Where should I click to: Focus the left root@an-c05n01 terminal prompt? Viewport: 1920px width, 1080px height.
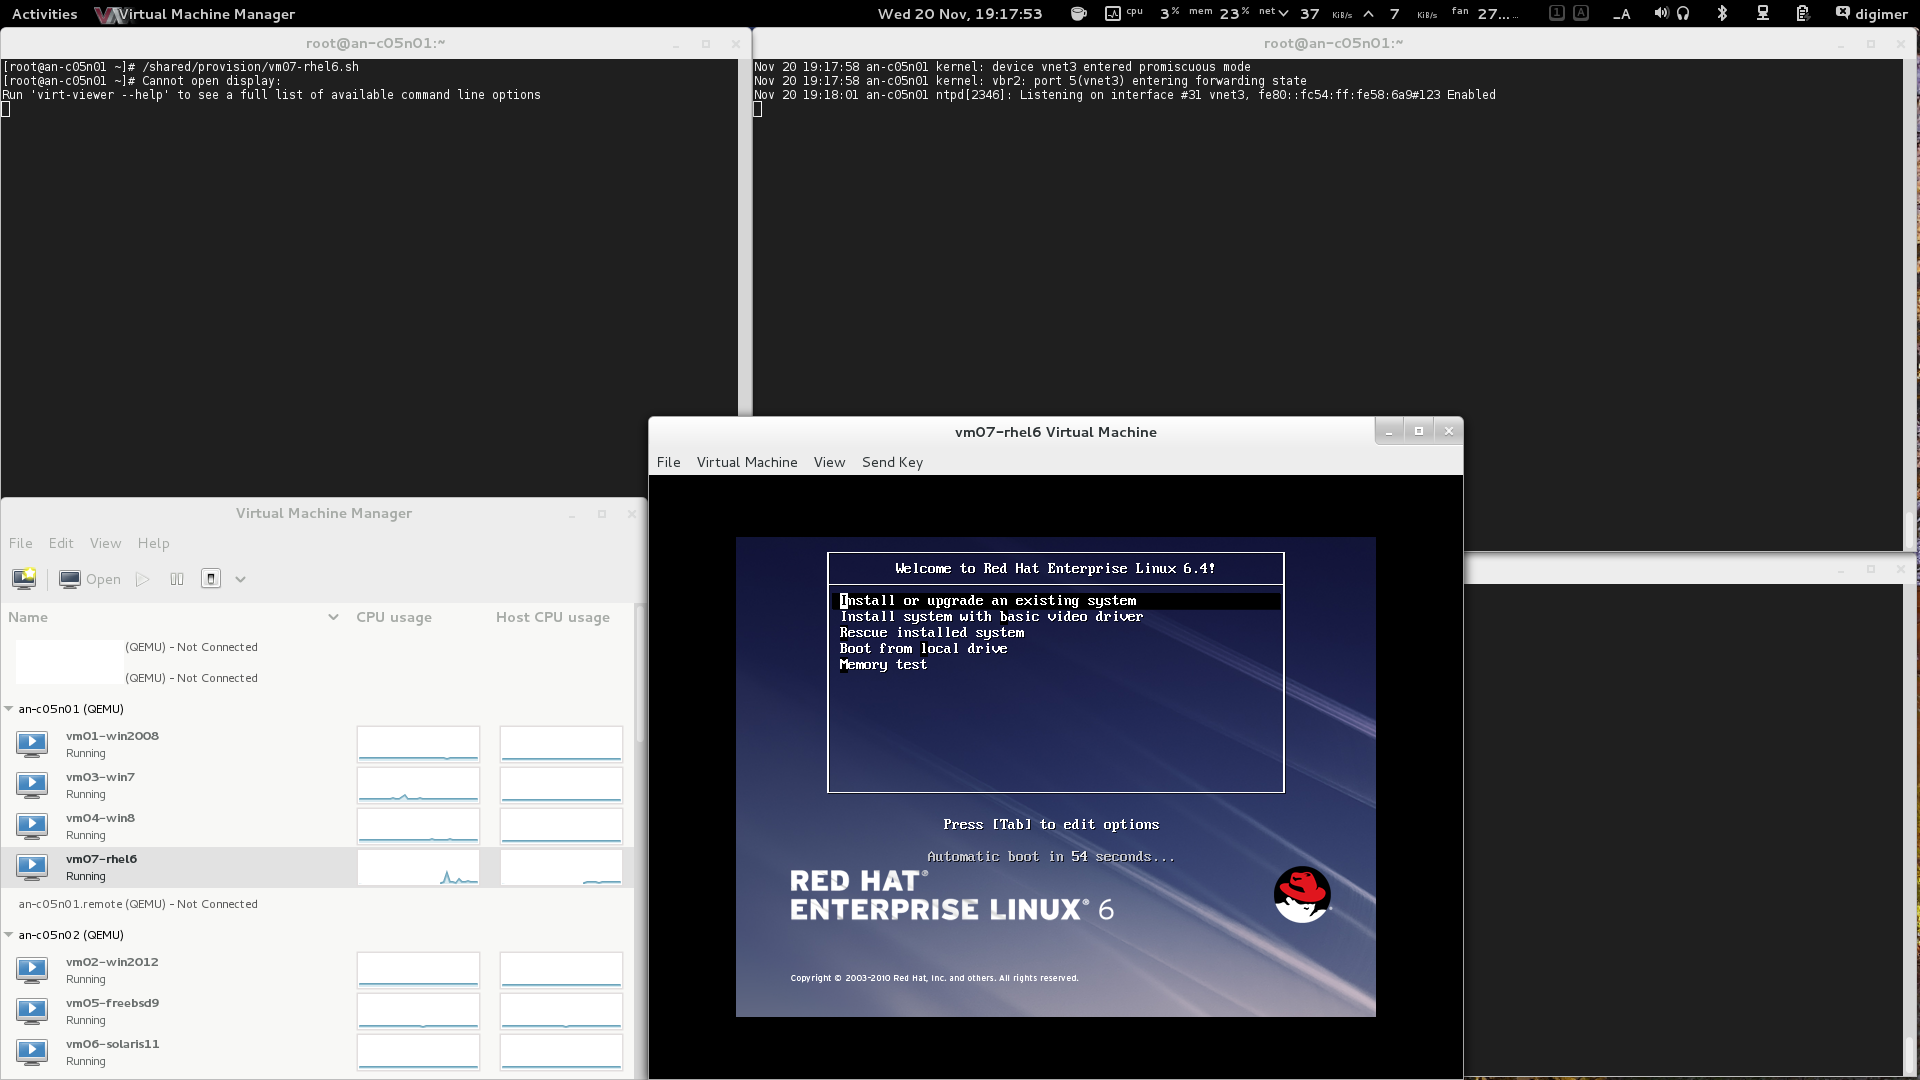coord(7,109)
